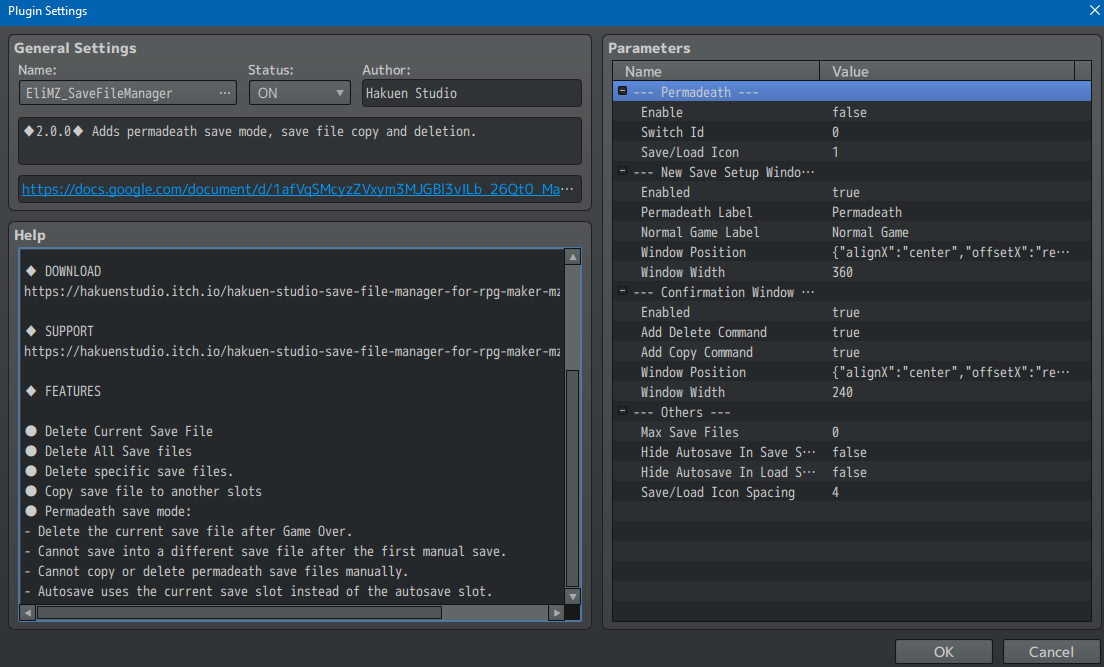Click Help horizontal scroll left arrow
The image size is (1104, 667).
(27, 613)
